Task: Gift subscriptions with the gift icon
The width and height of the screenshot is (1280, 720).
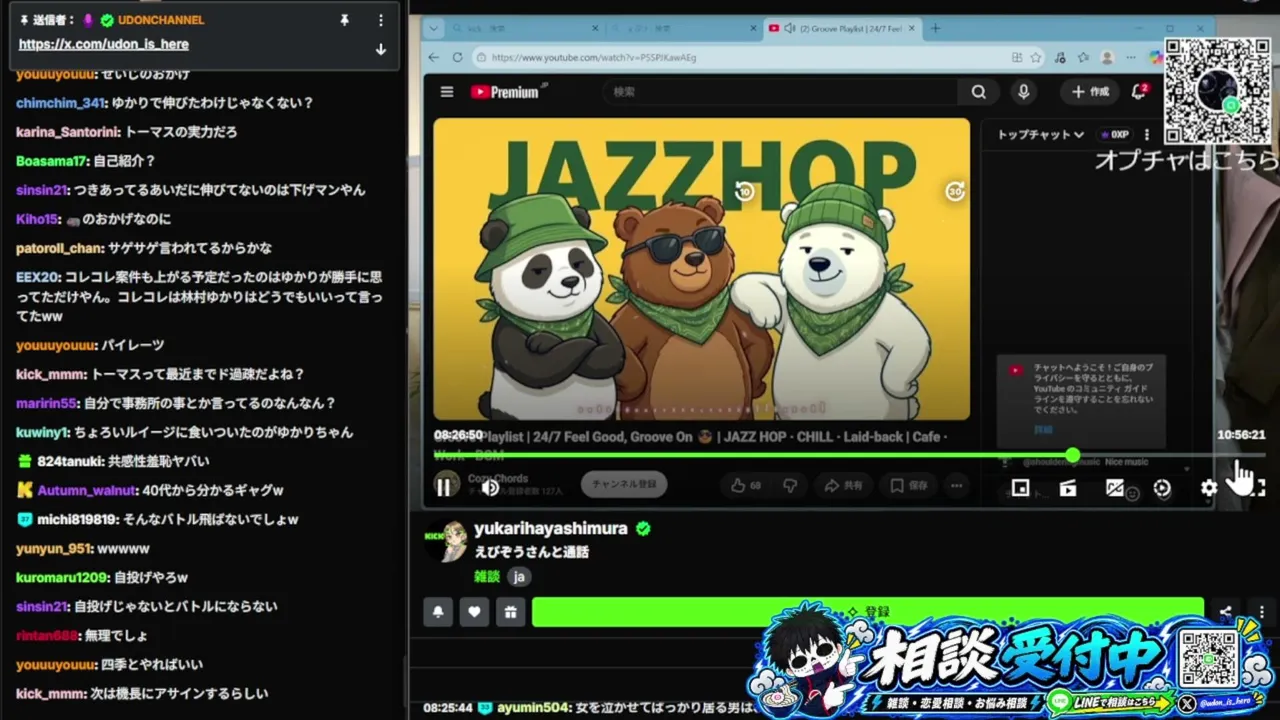Action: (x=510, y=612)
